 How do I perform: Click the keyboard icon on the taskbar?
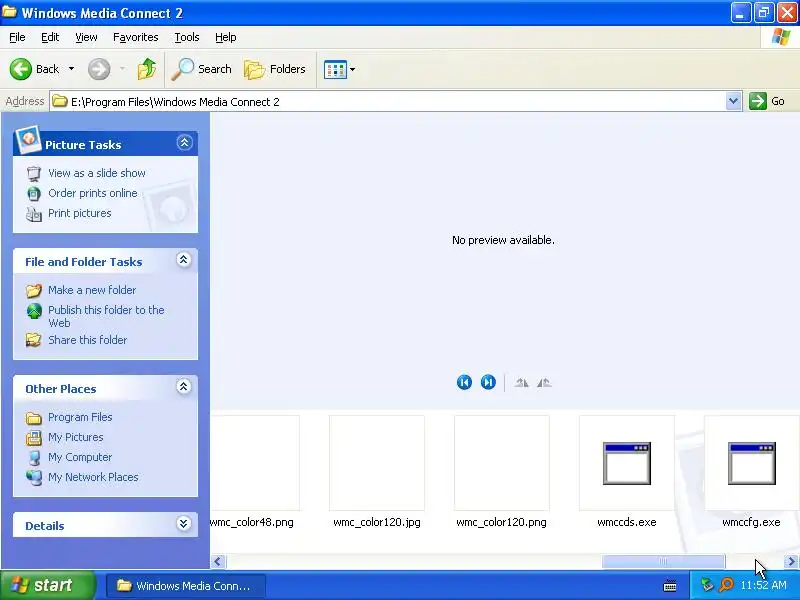[x=670, y=586]
